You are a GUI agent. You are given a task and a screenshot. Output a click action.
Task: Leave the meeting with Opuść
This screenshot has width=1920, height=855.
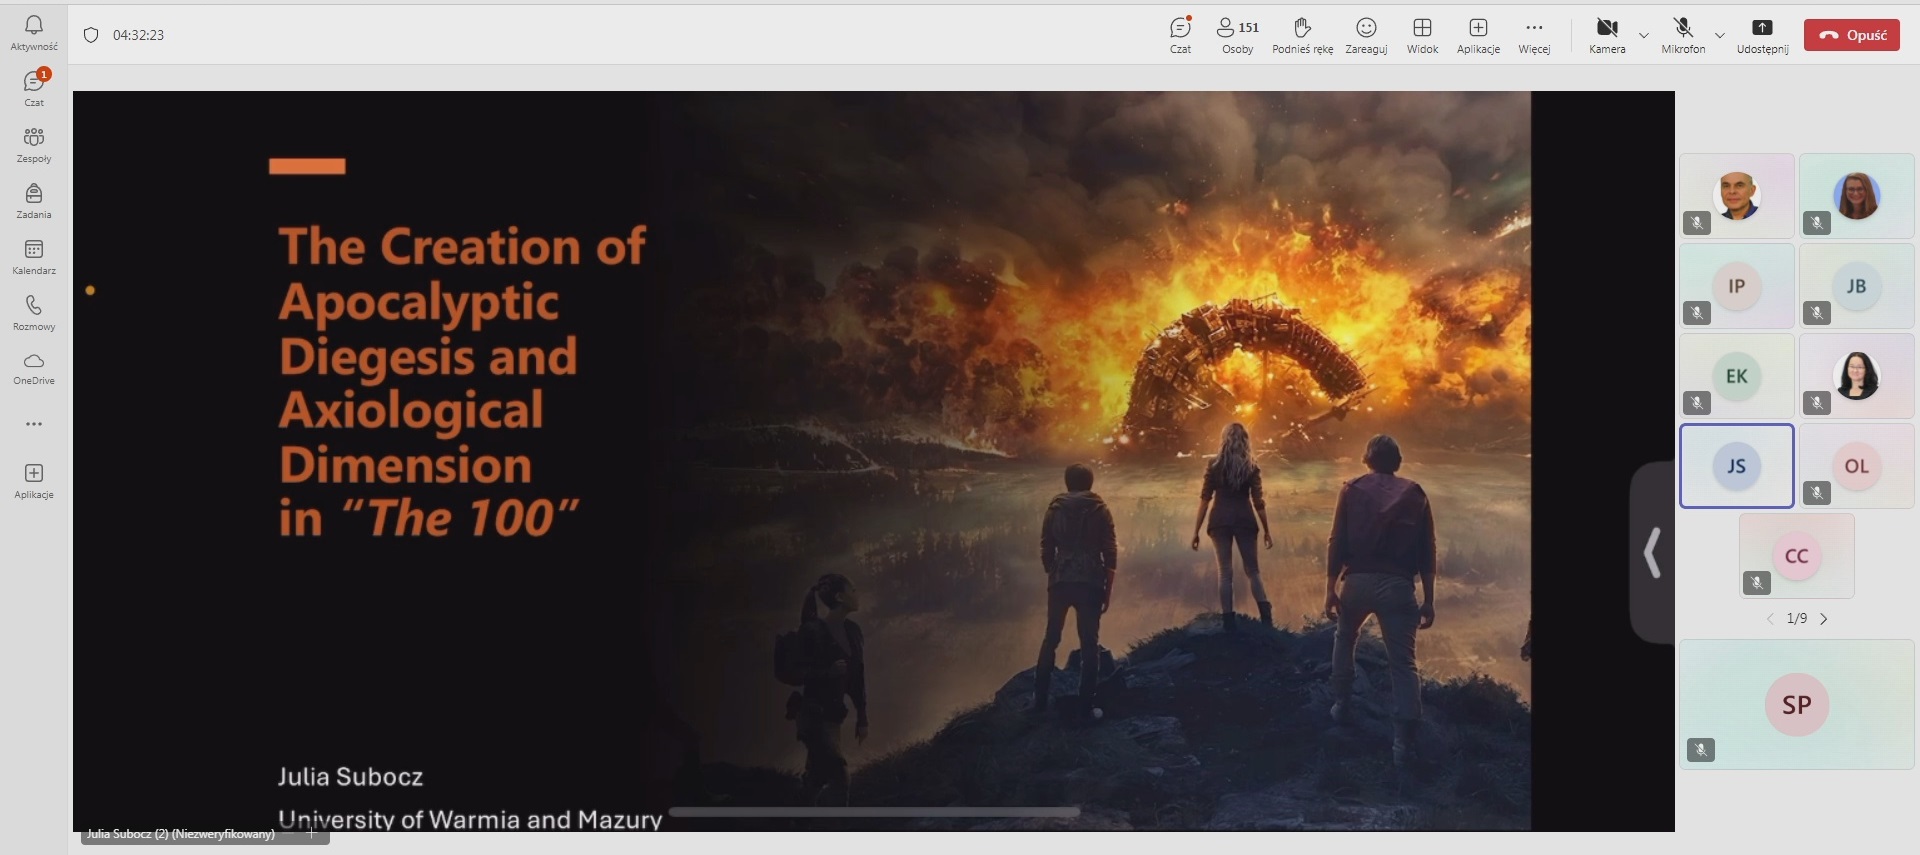[x=1852, y=35]
